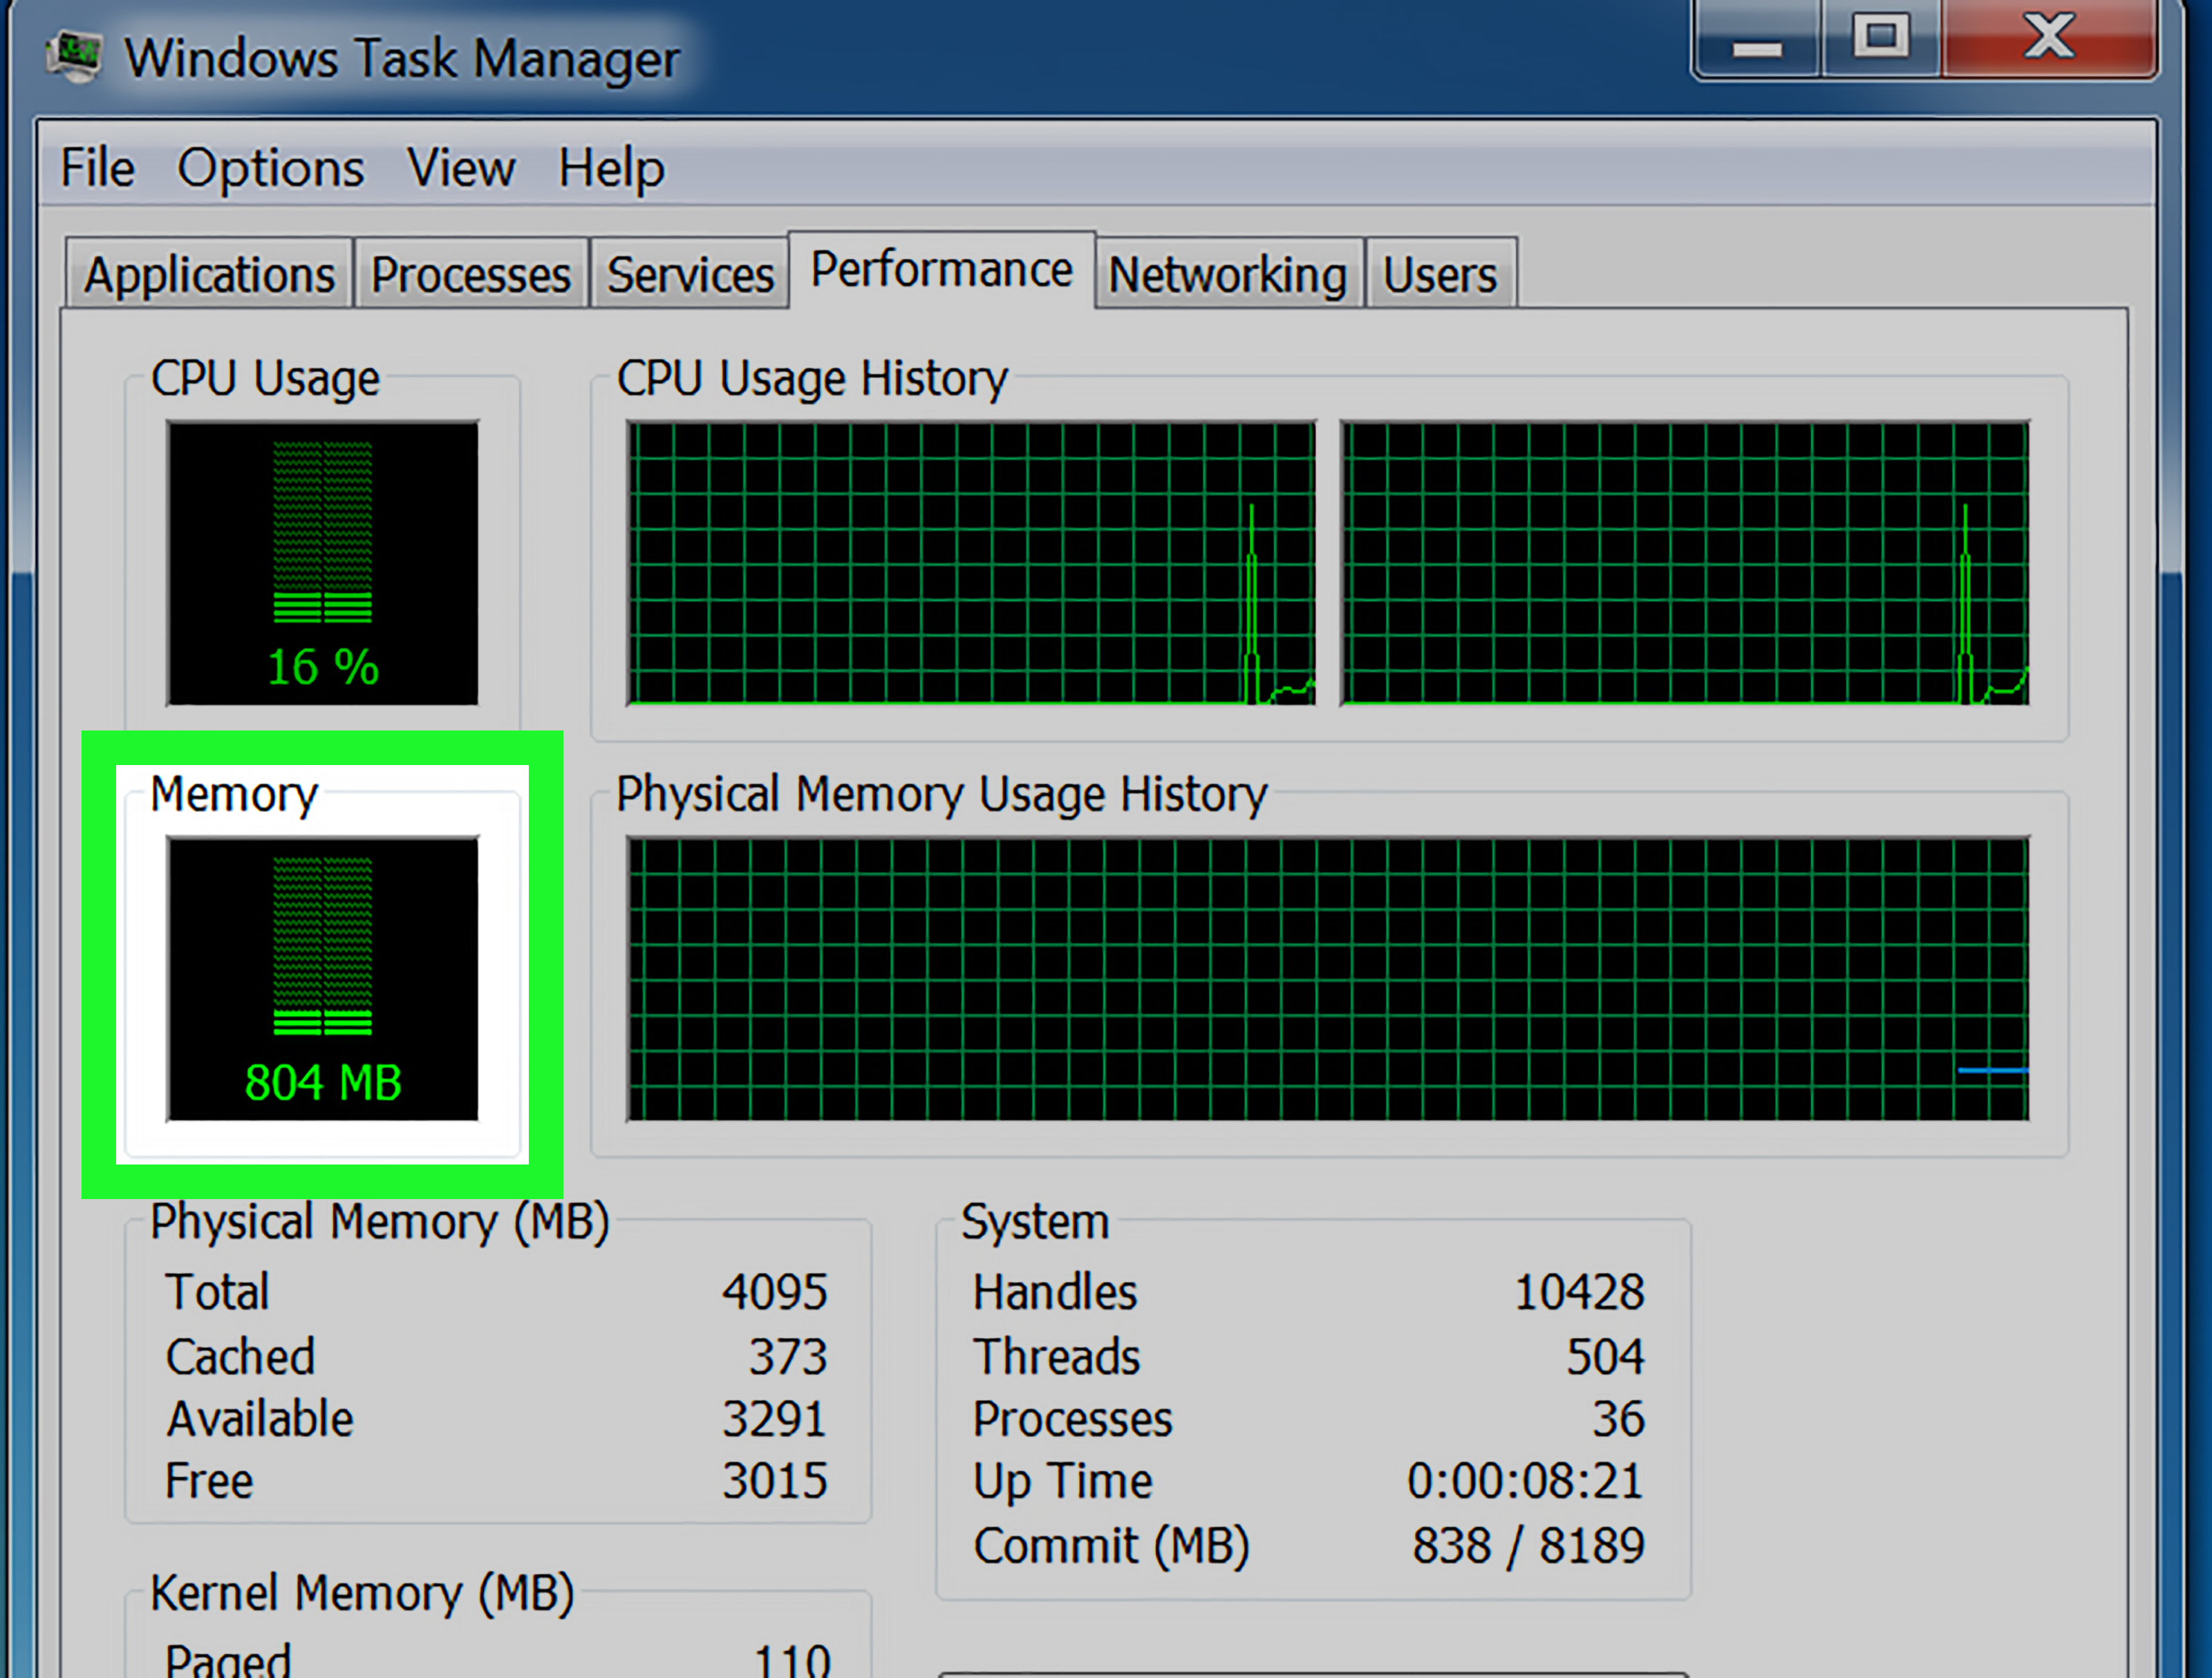The image size is (2212, 1678).
Task: Open the File menu
Action: [97, 167]
